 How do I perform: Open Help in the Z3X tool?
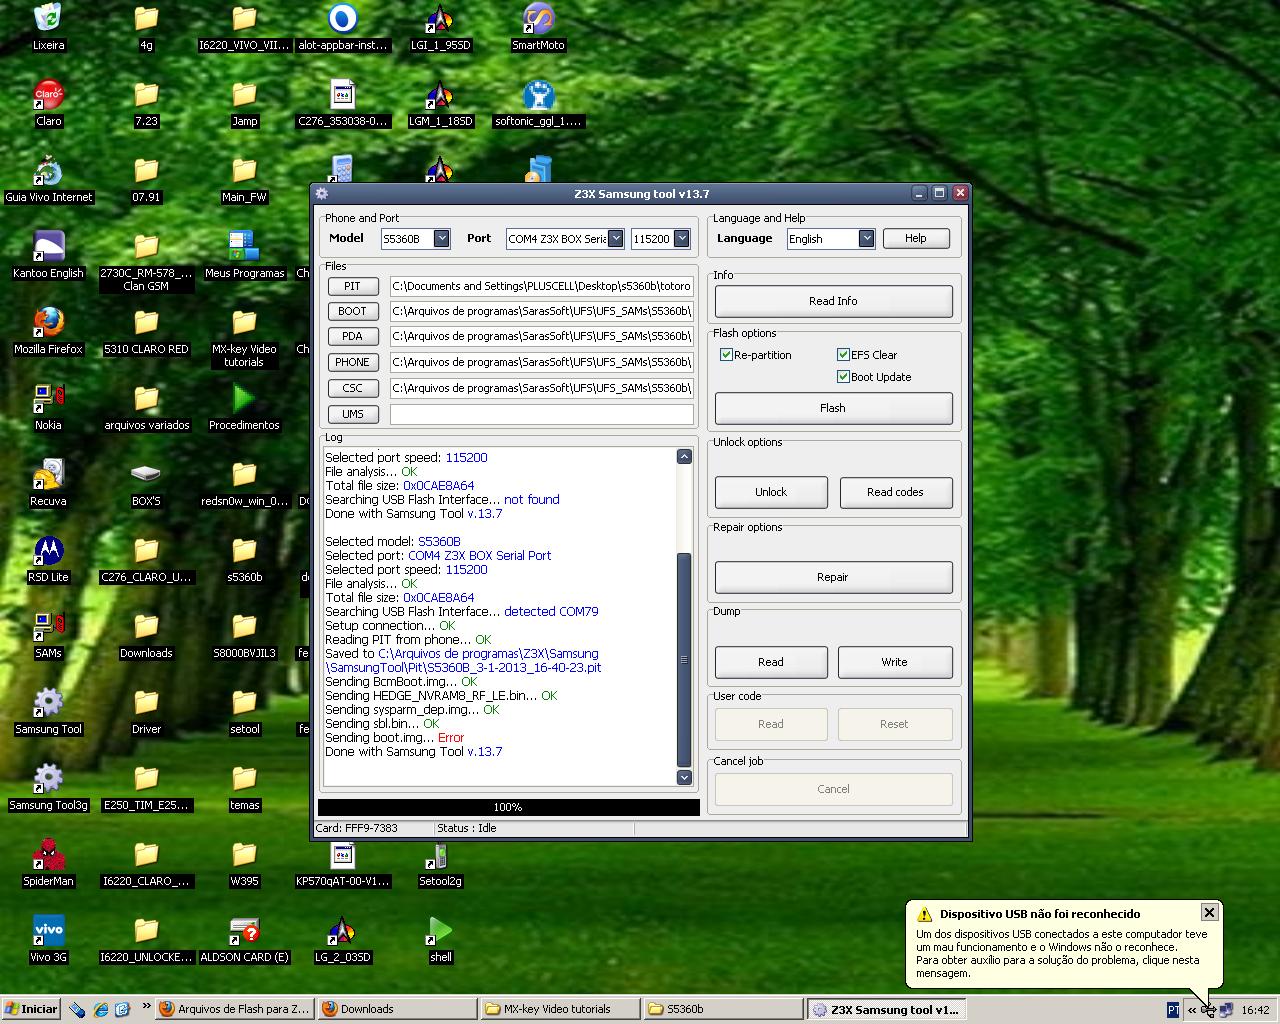click(x=916, y=238)
